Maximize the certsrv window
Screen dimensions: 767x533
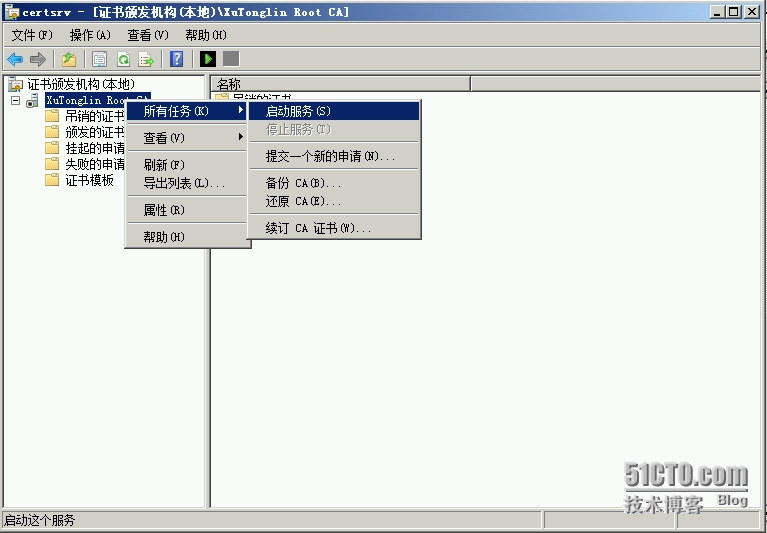(733, 12)
